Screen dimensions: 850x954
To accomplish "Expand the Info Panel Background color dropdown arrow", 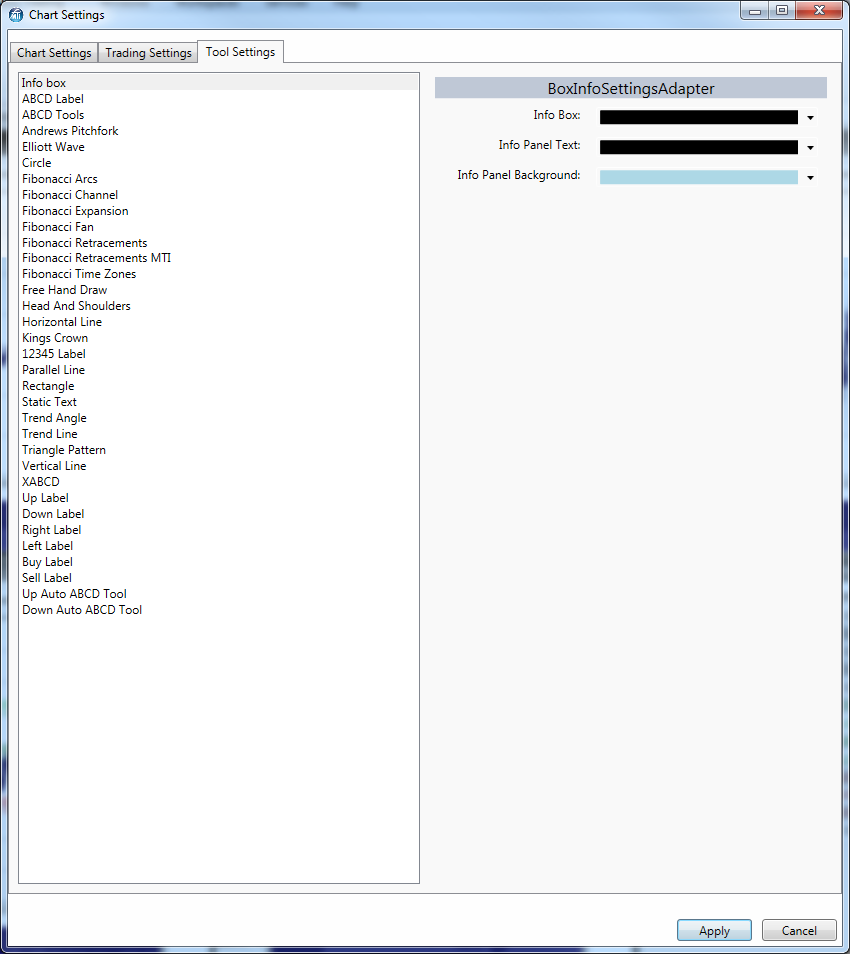I will (810, 178).
